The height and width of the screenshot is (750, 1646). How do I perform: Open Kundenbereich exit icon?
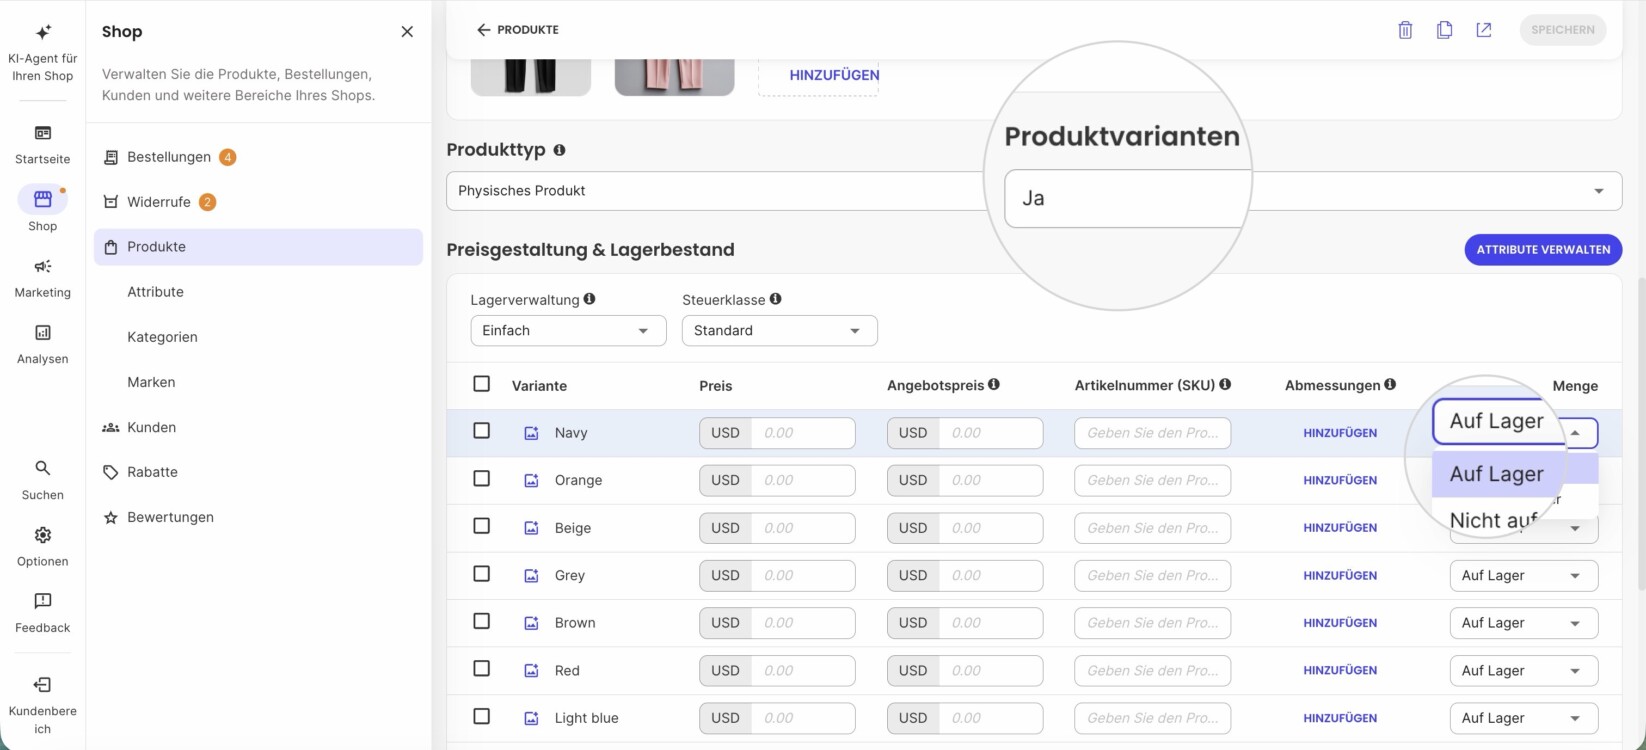pyautogui.click(x=43, y=685)
